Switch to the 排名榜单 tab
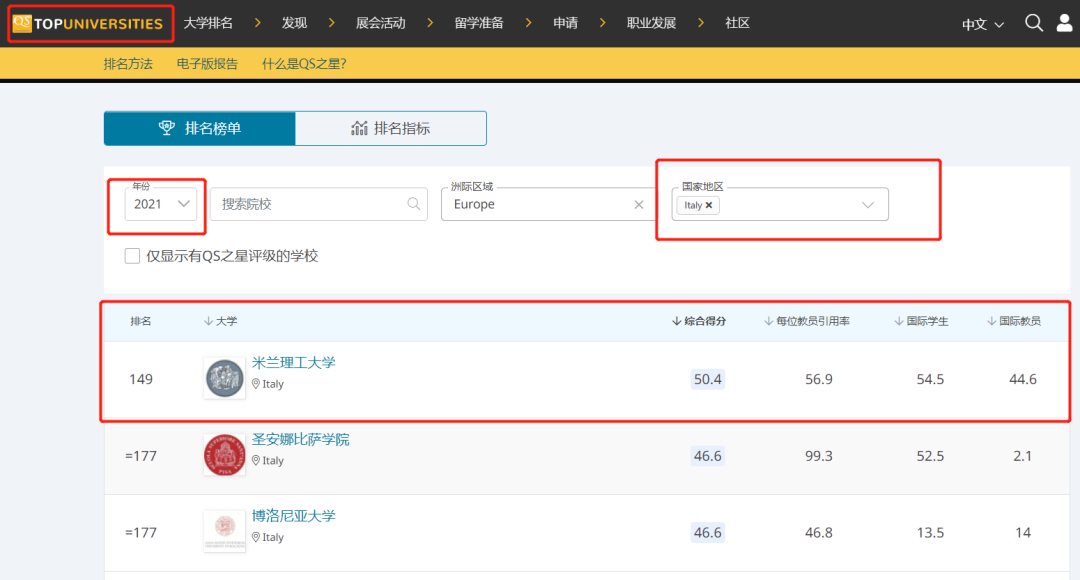This screenshot has width=1080, height=580. (200, 128)
